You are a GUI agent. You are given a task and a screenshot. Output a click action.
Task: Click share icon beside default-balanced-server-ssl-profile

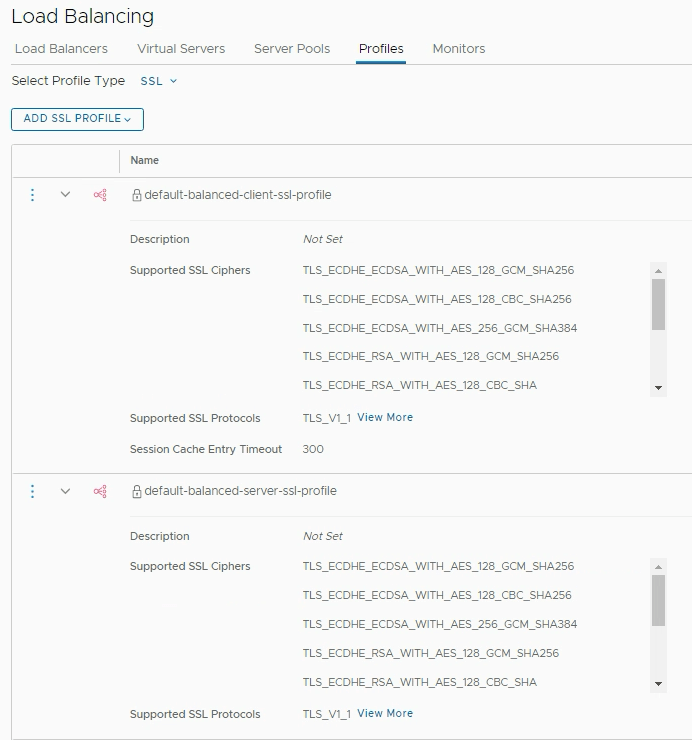tap(100, 491)
